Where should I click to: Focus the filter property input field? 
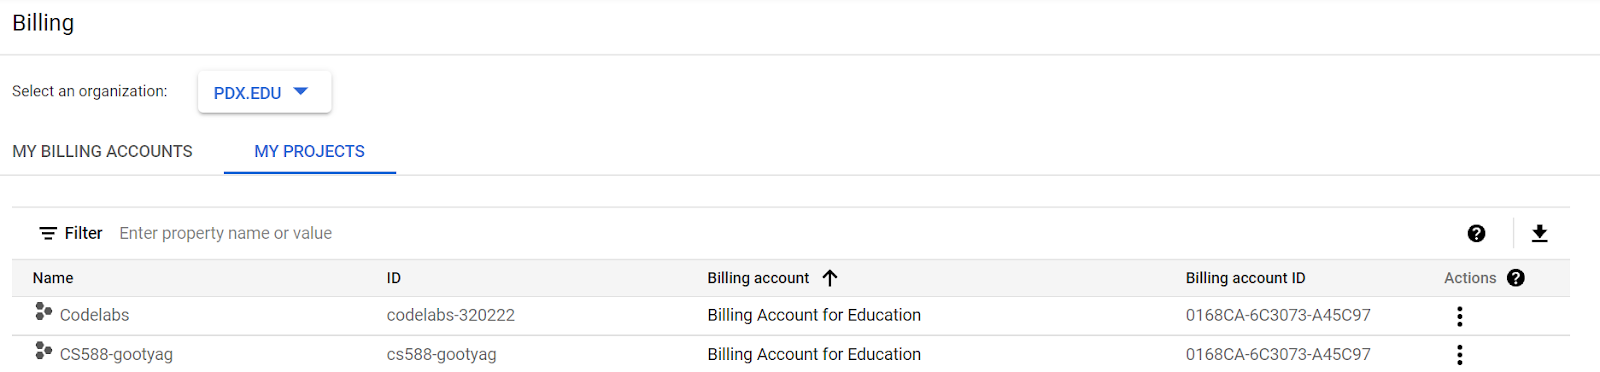tap(780, 233)
